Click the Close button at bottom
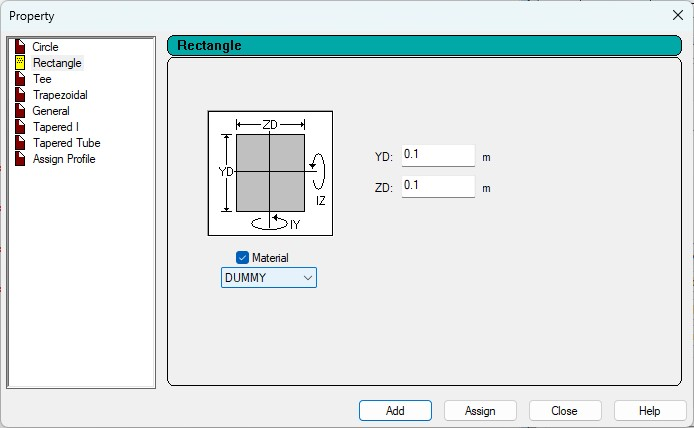The height and width of the screenshot is (428, 694). (x=564, y=411)
